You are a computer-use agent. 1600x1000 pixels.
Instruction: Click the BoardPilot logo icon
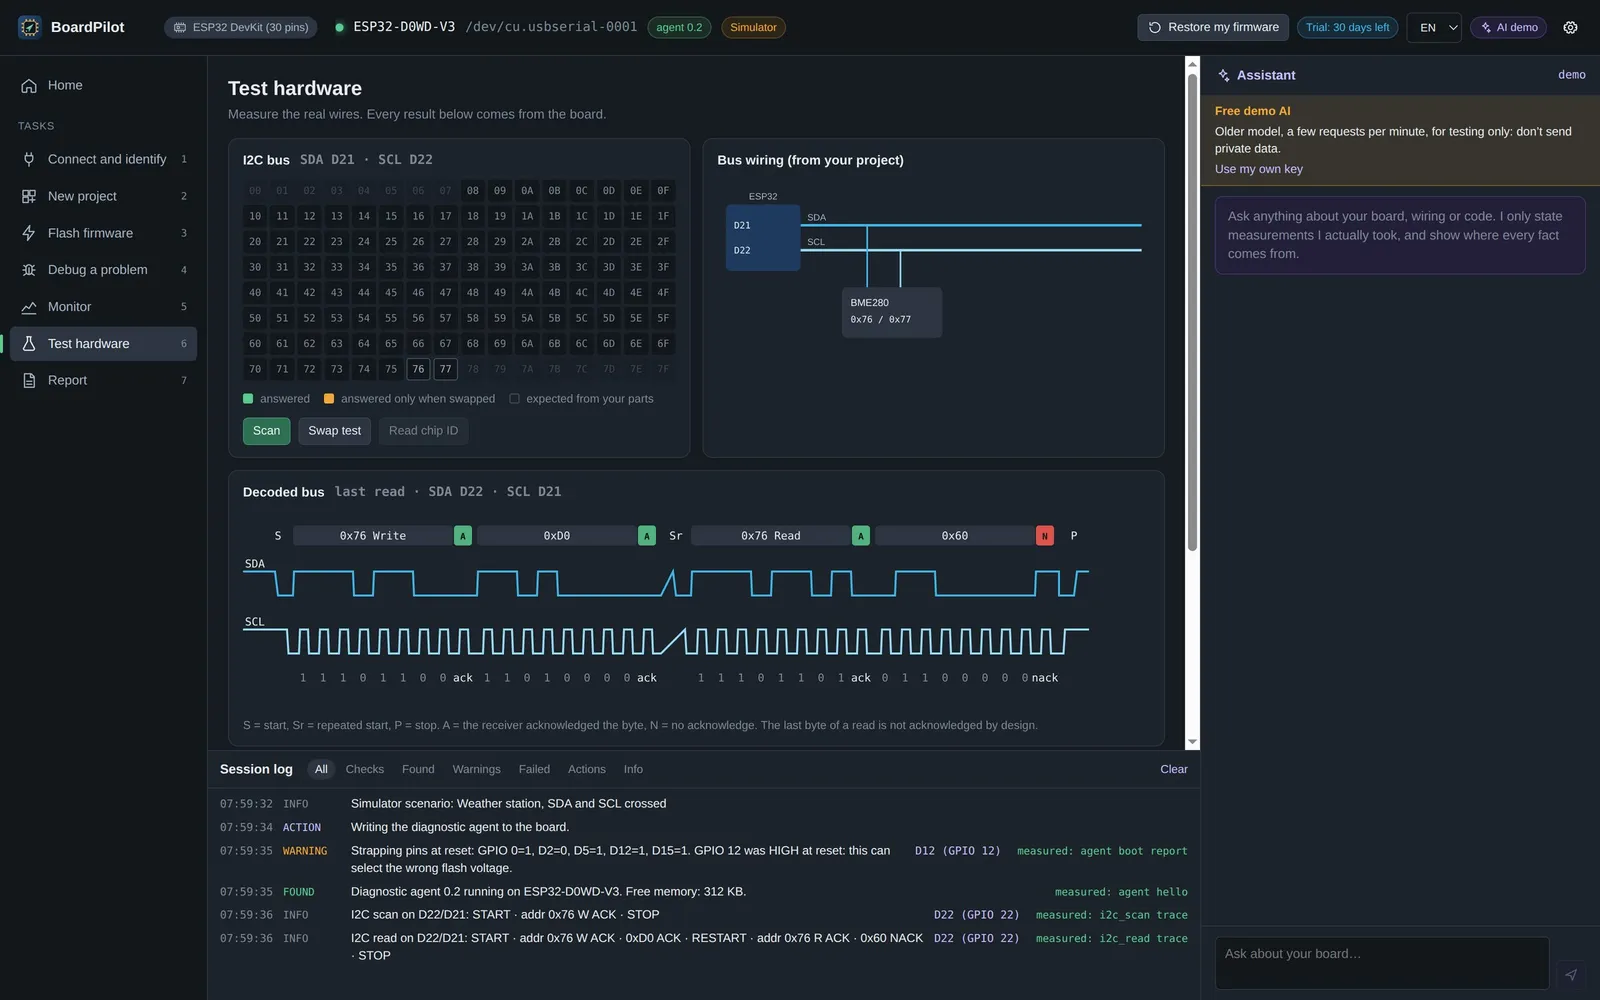point(30,27)
